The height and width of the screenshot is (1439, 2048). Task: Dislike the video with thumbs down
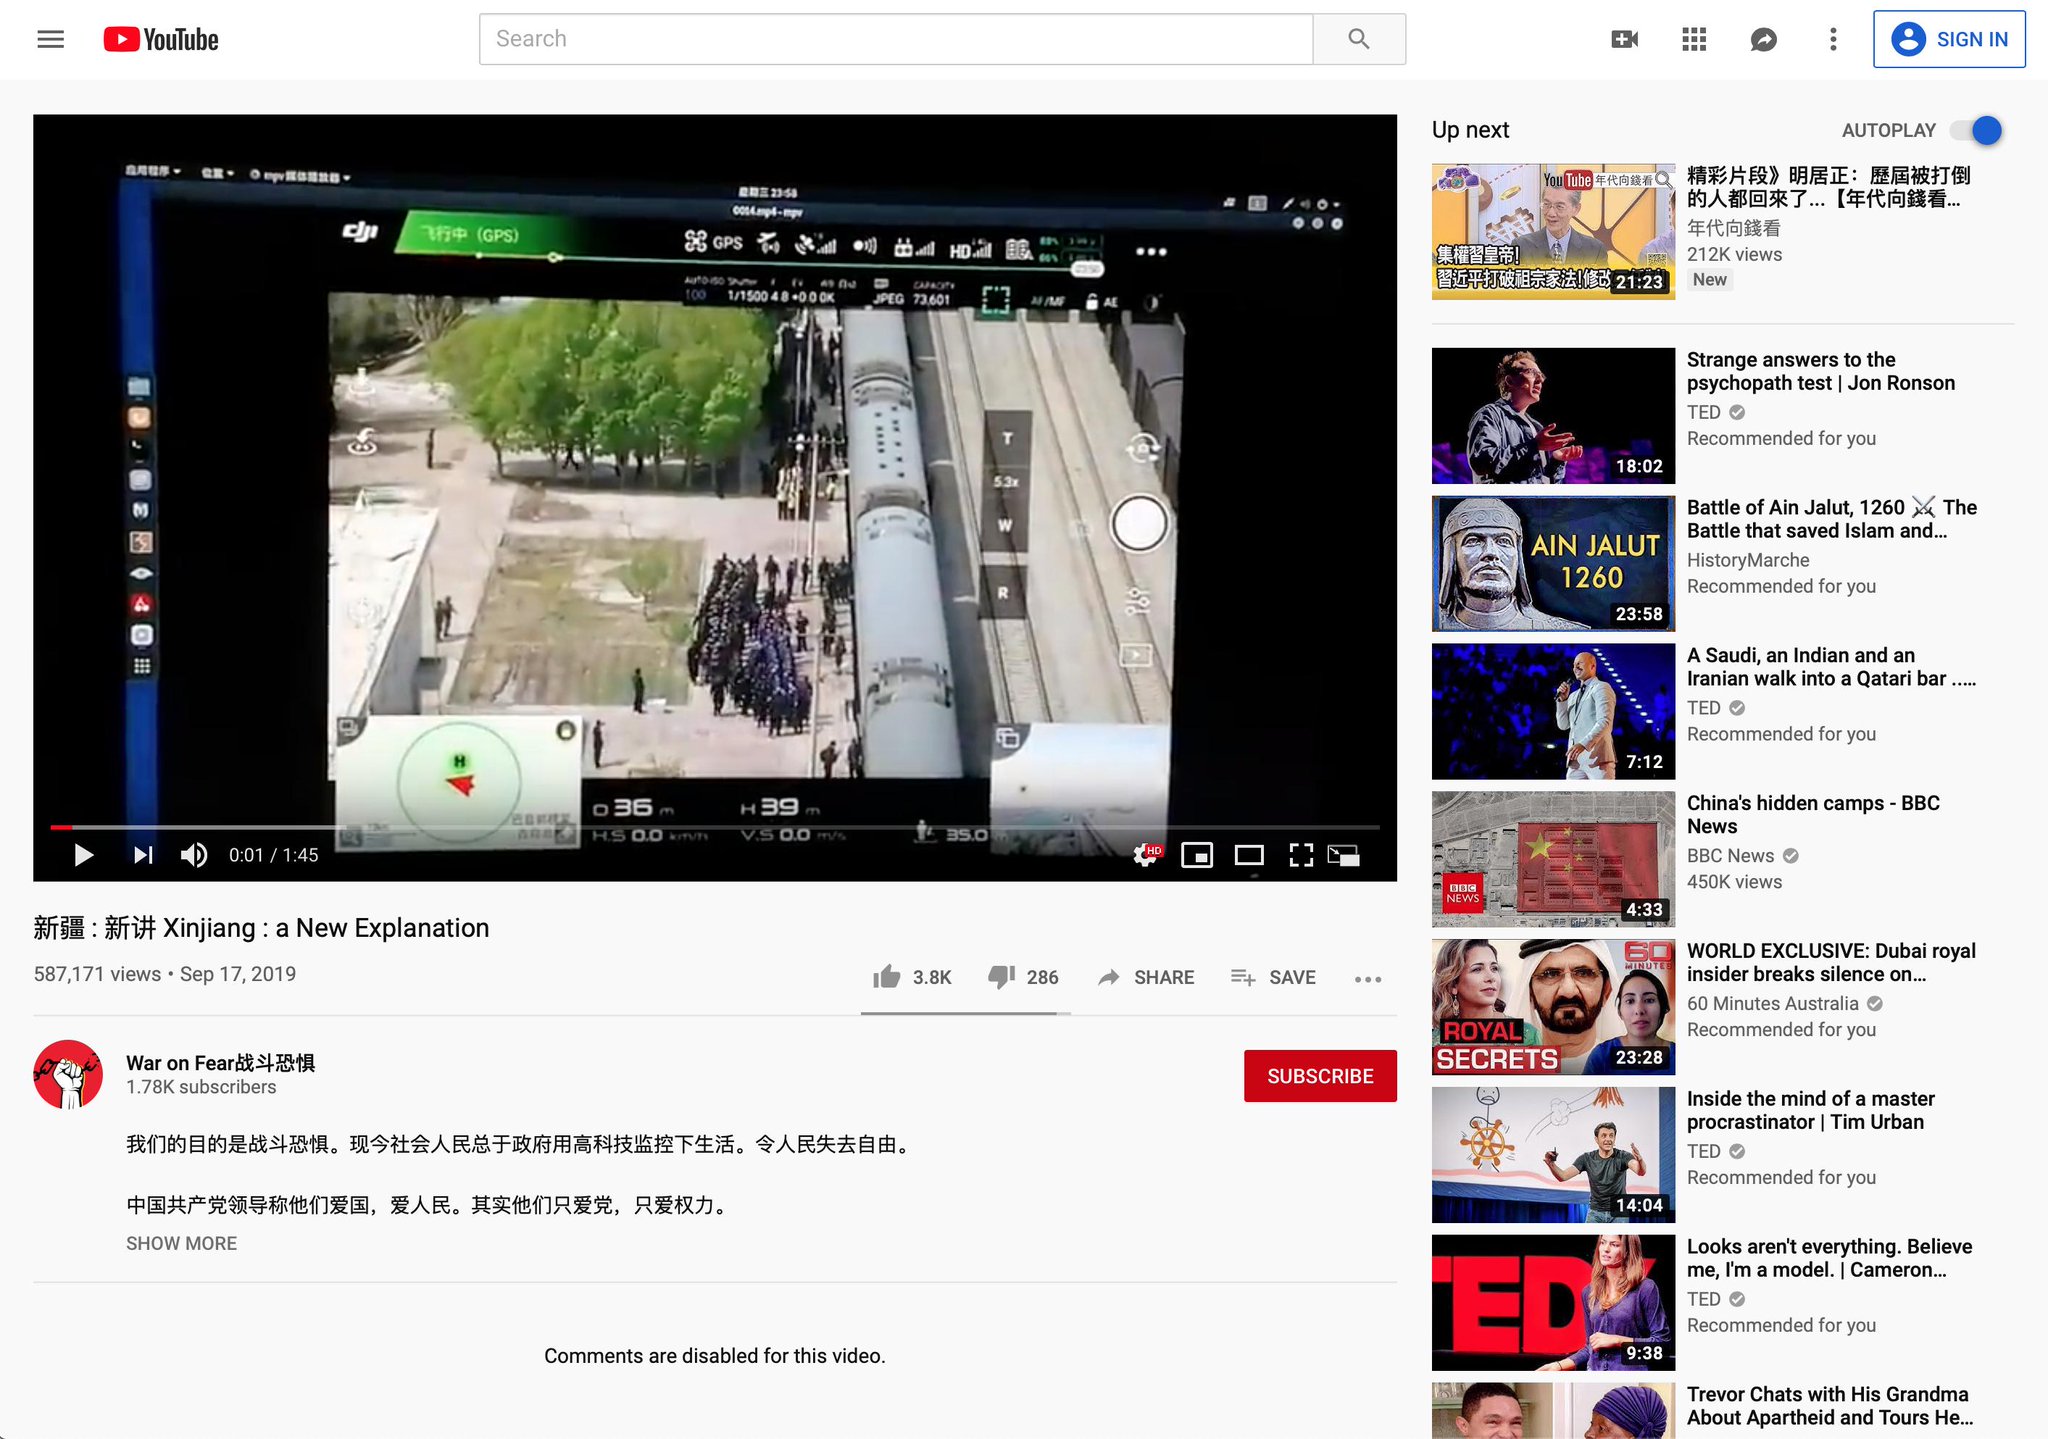[1001, 977]
